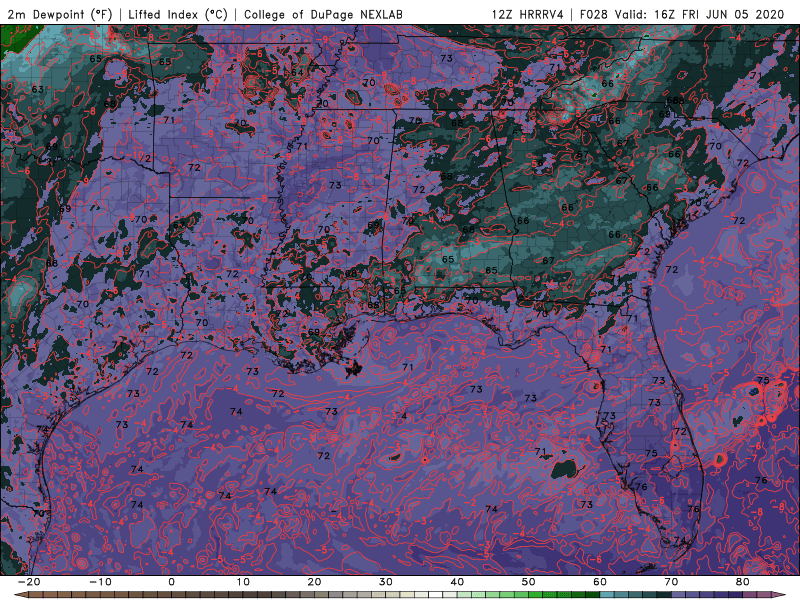The width and height of the screenshot is (800, 600).
Task: Click the '50' color scale label
Action: 529,582
